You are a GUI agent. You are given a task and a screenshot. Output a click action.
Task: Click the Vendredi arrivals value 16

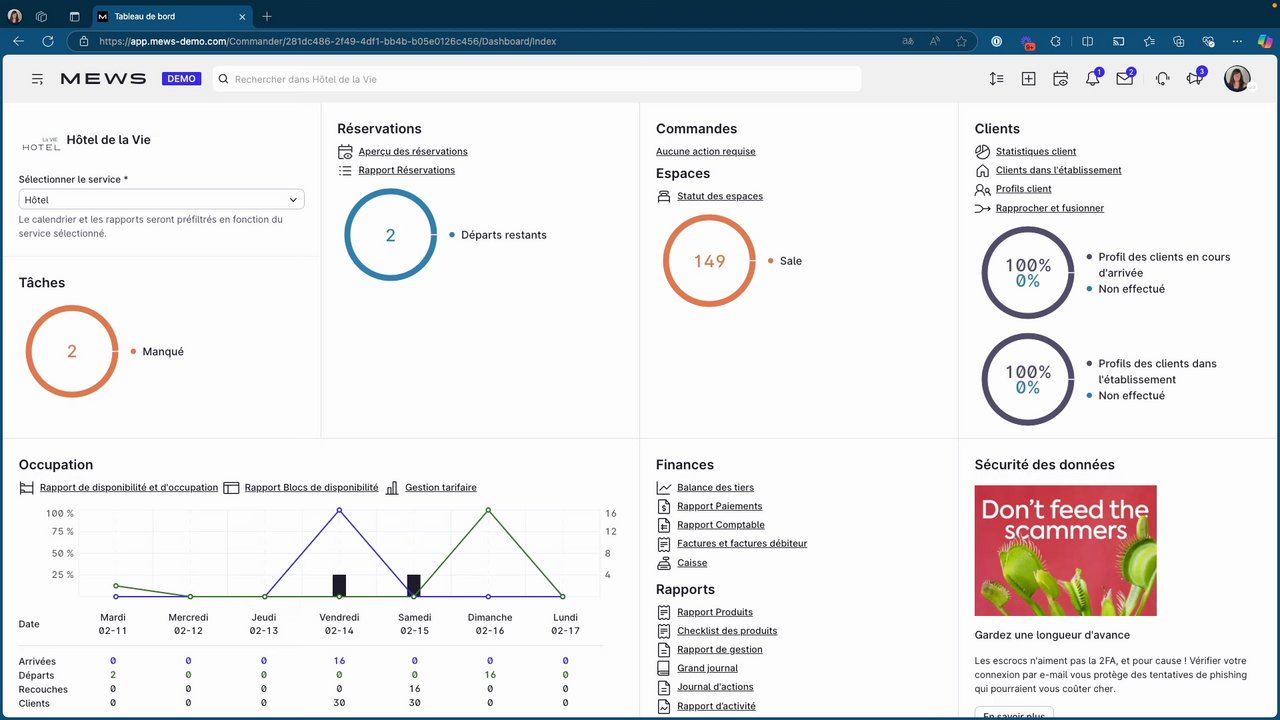click(x=339, y=661)
